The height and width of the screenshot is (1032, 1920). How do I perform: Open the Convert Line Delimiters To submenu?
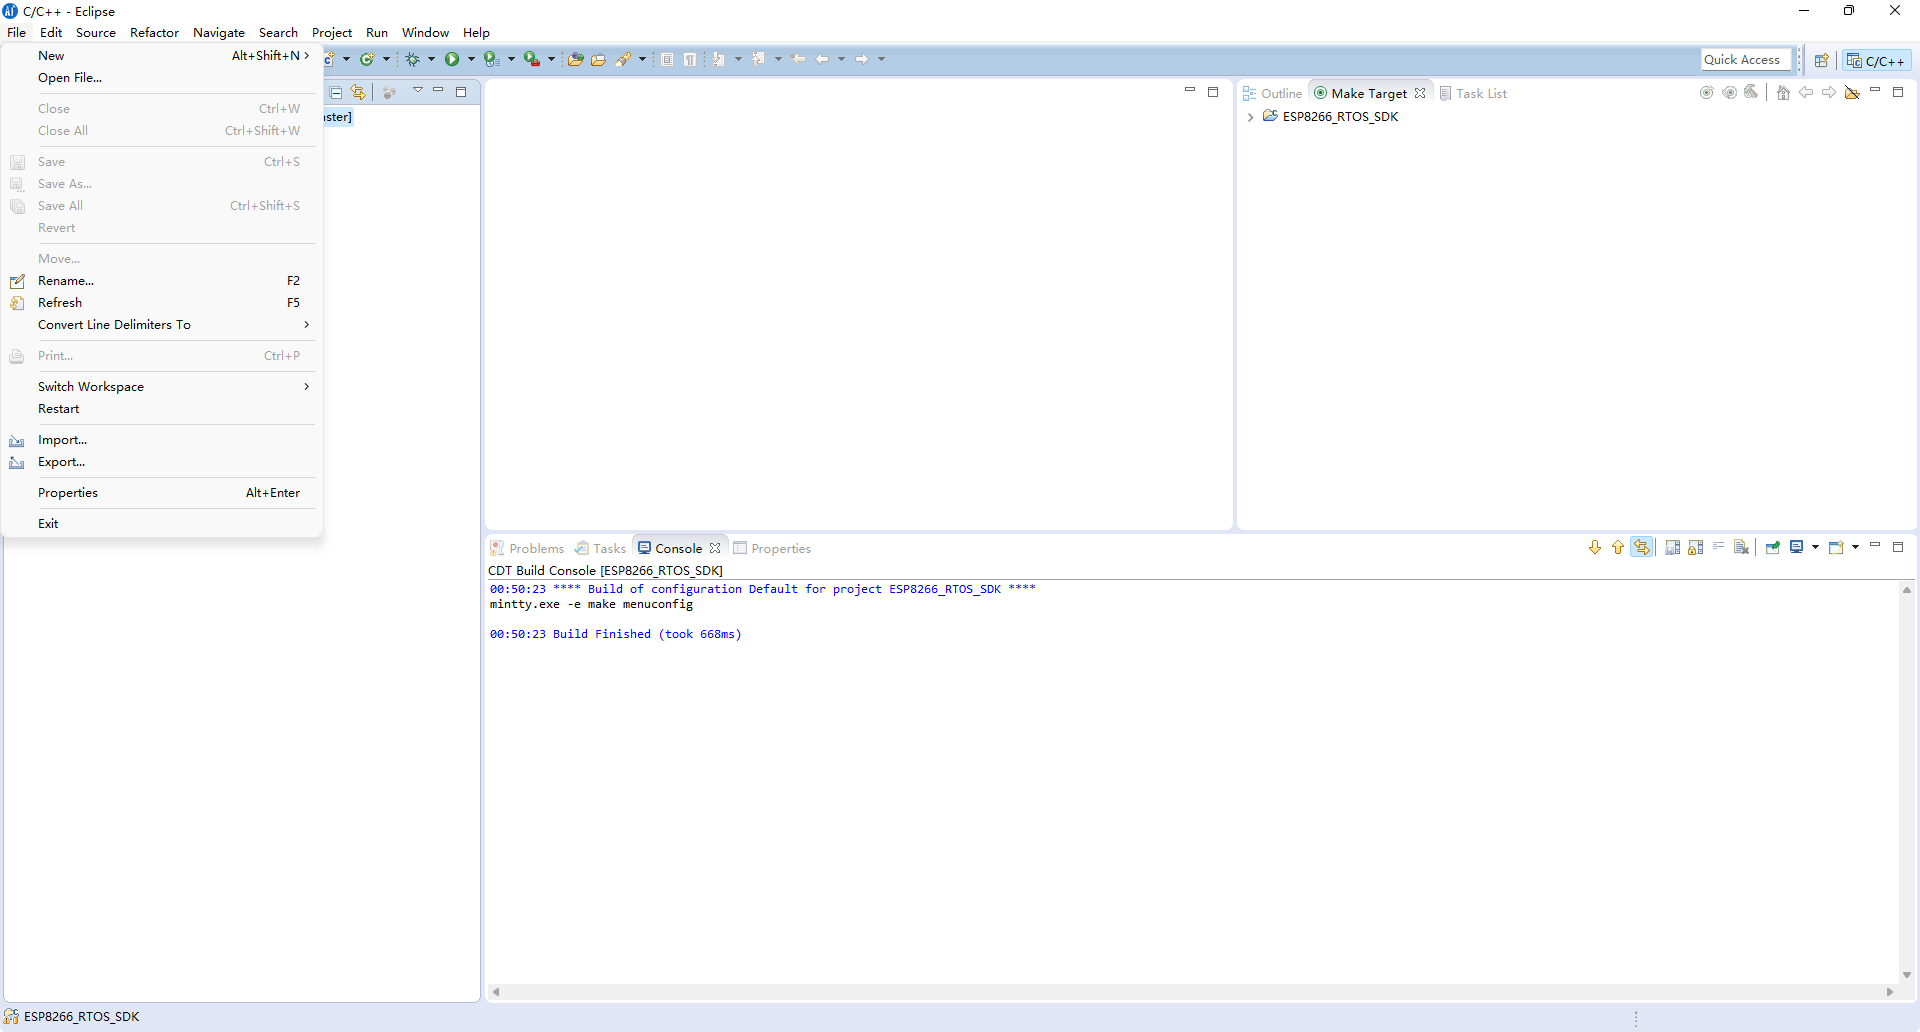click(x=114, y=325)
